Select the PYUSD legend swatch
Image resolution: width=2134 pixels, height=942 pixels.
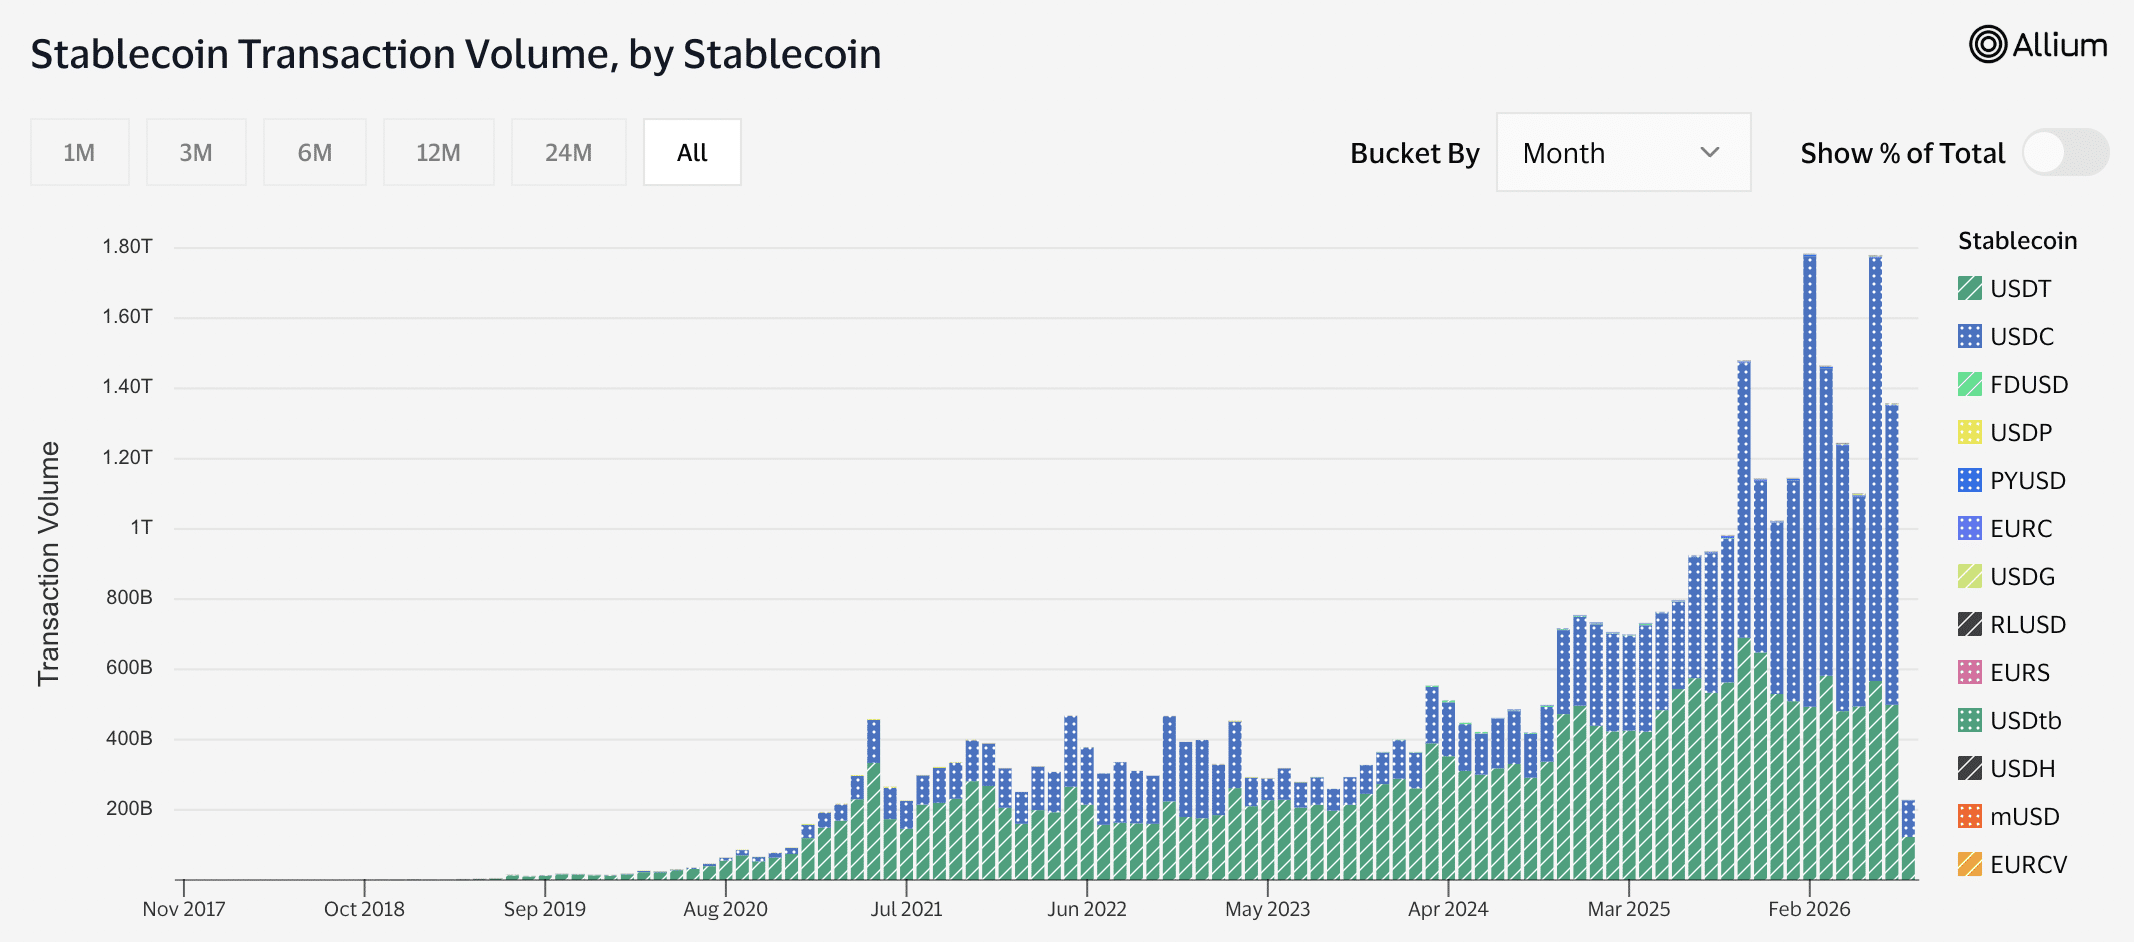pos(1970,480)
